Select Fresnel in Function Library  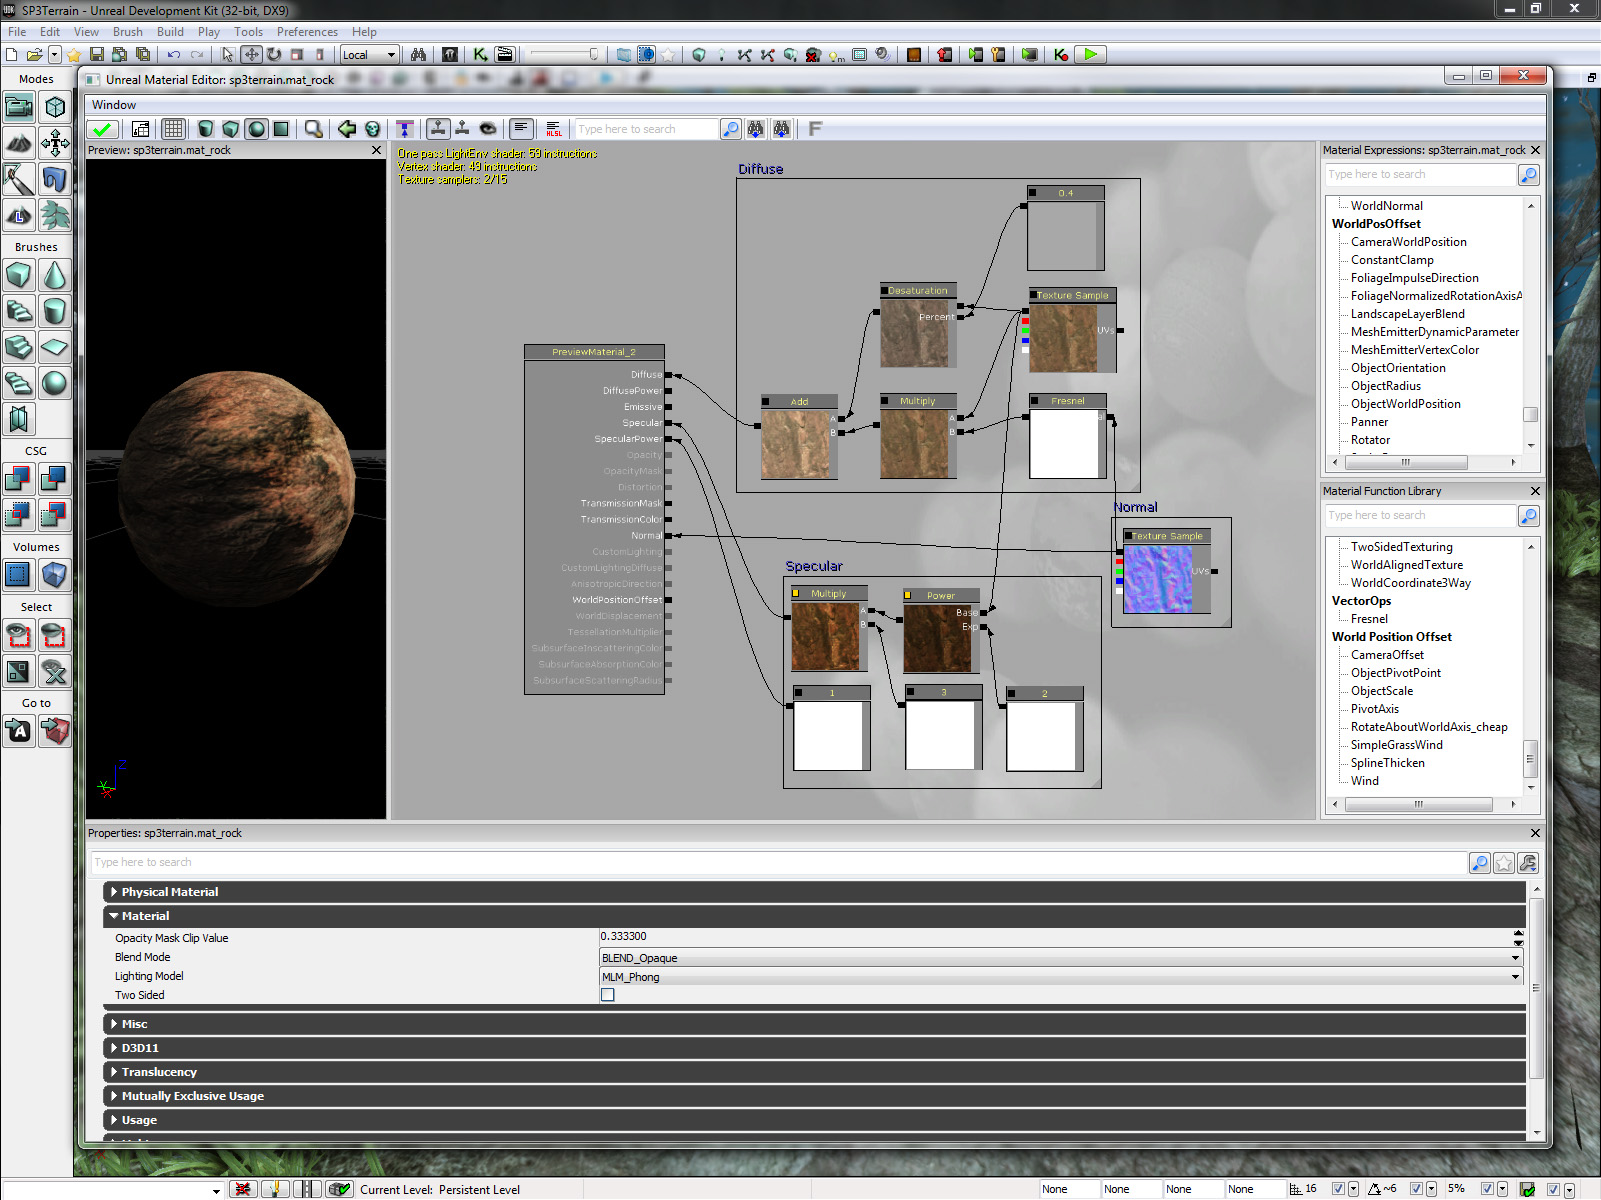(x=1369, y=619)
